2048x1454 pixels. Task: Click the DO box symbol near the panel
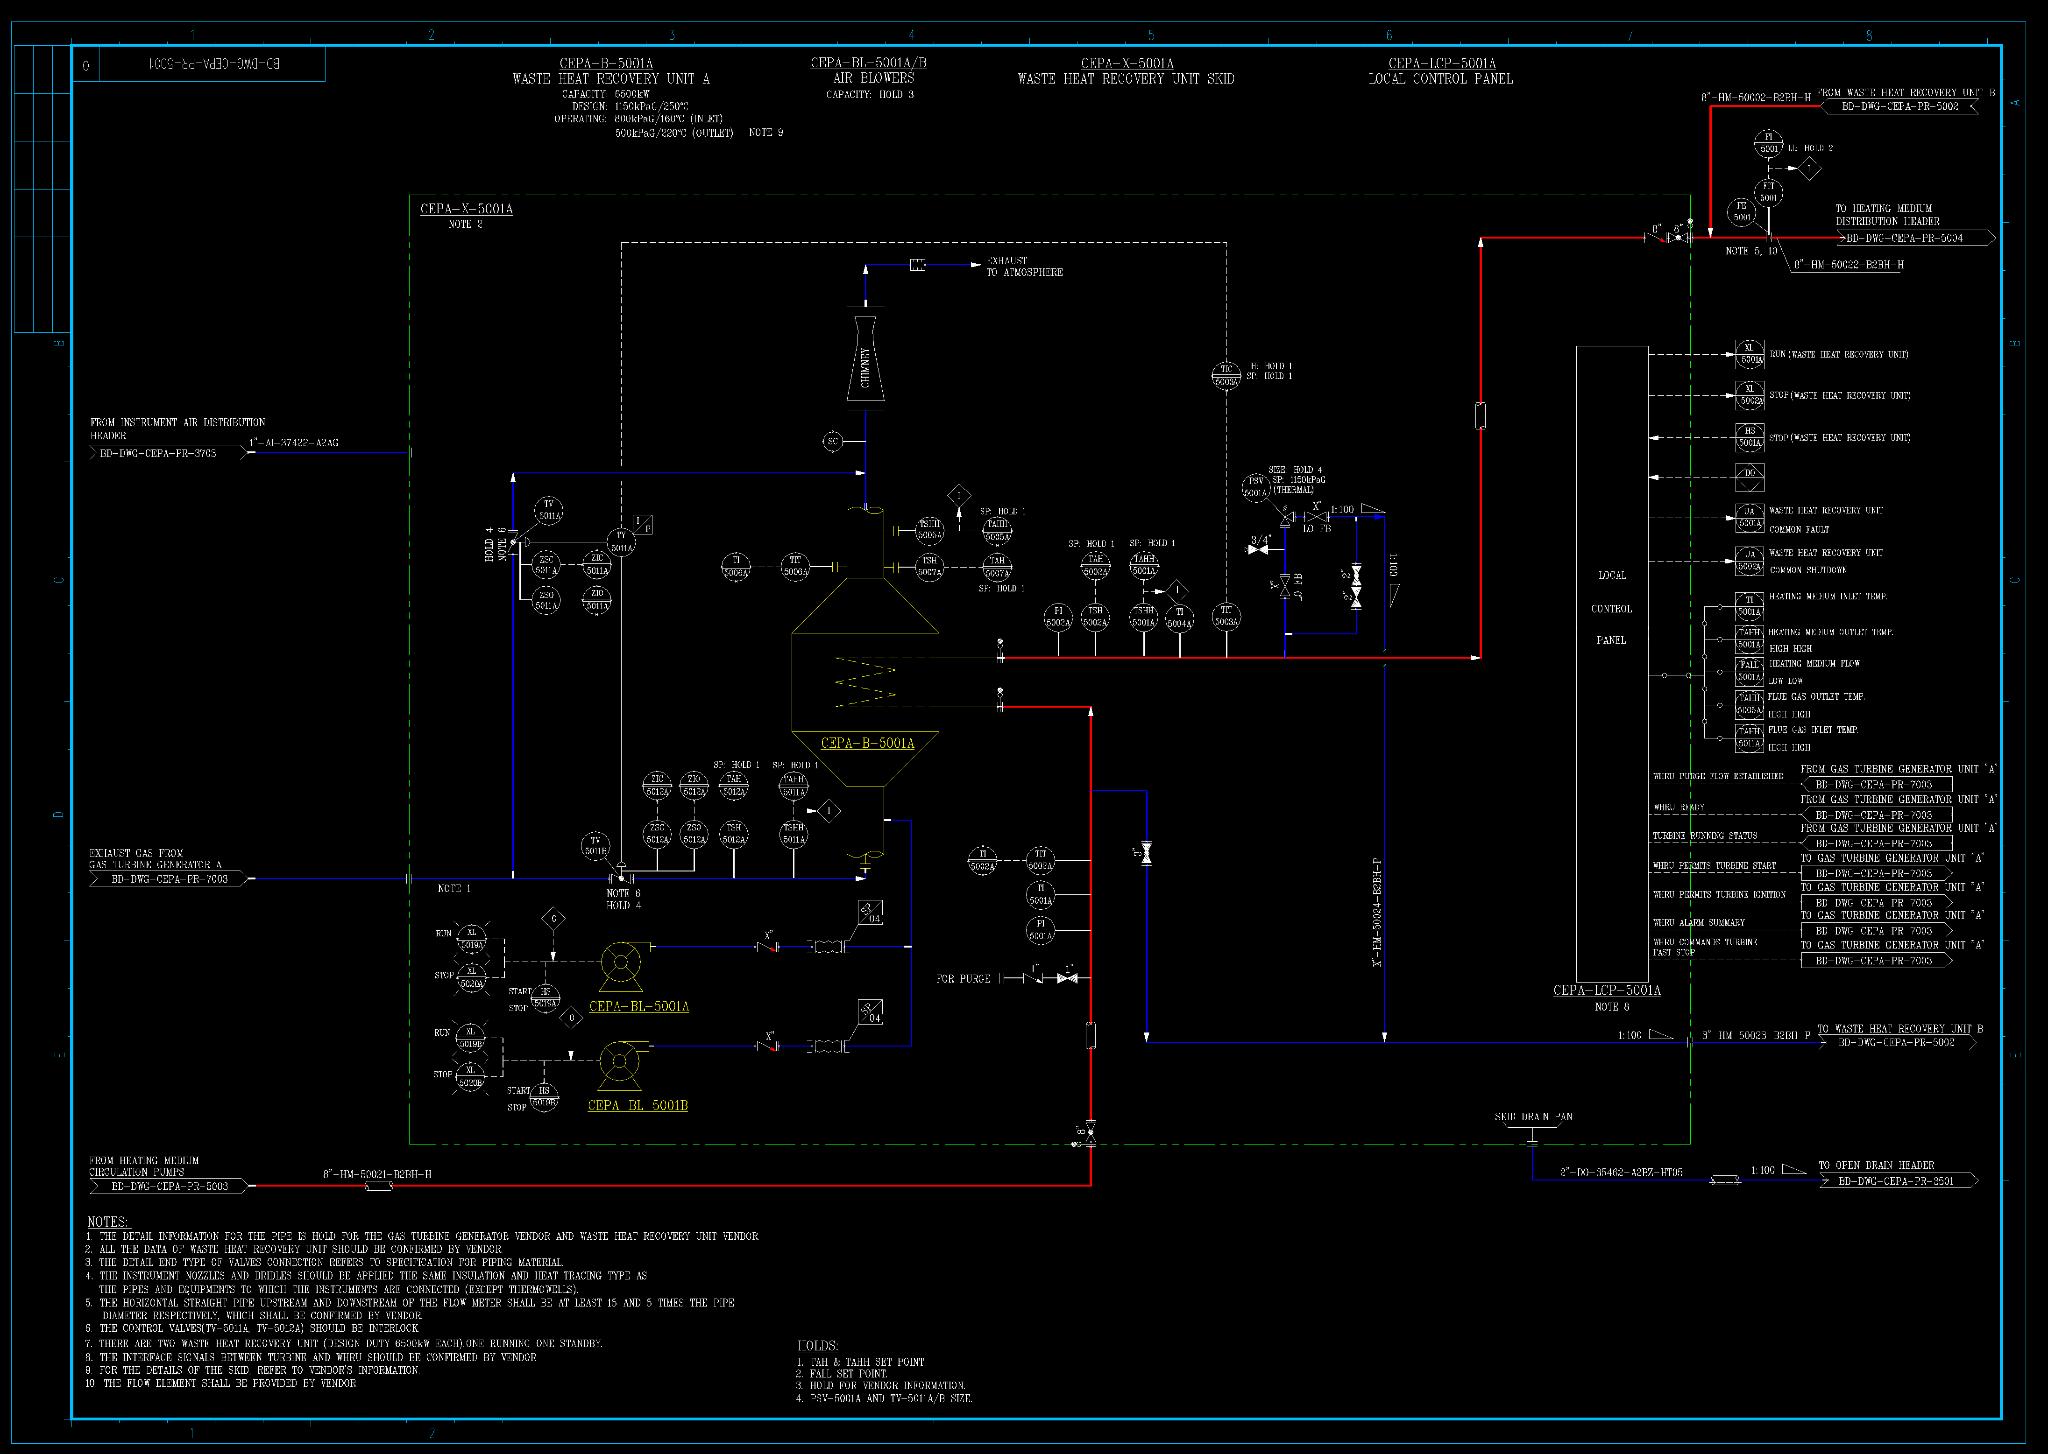pos(1750,477)
